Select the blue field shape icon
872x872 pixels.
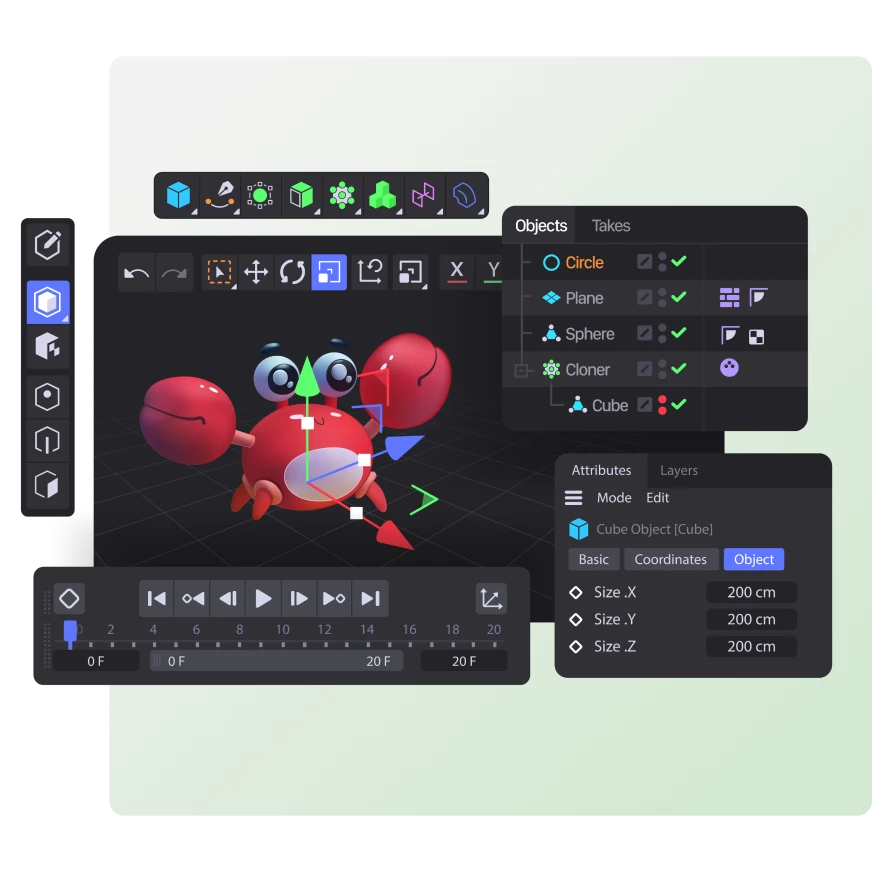tap(464, 195)
